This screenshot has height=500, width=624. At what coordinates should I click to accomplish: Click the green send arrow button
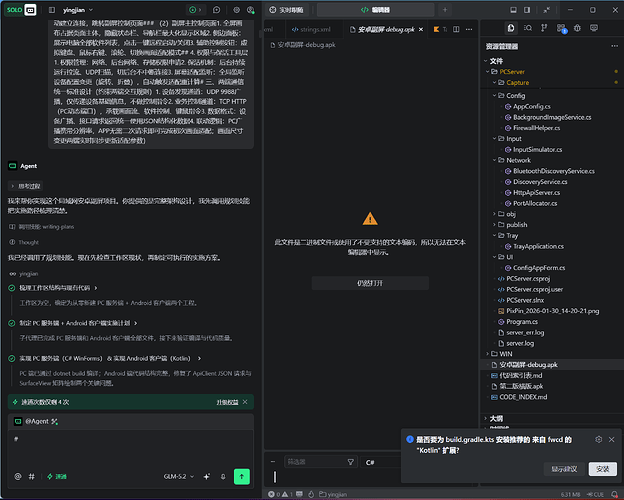click(242, 477)
